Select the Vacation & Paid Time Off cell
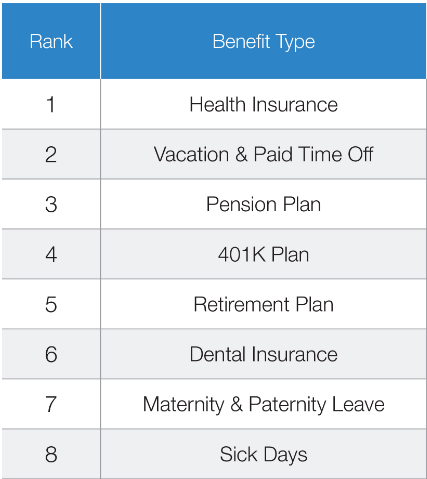427x479 pixels. click(263, 154)
